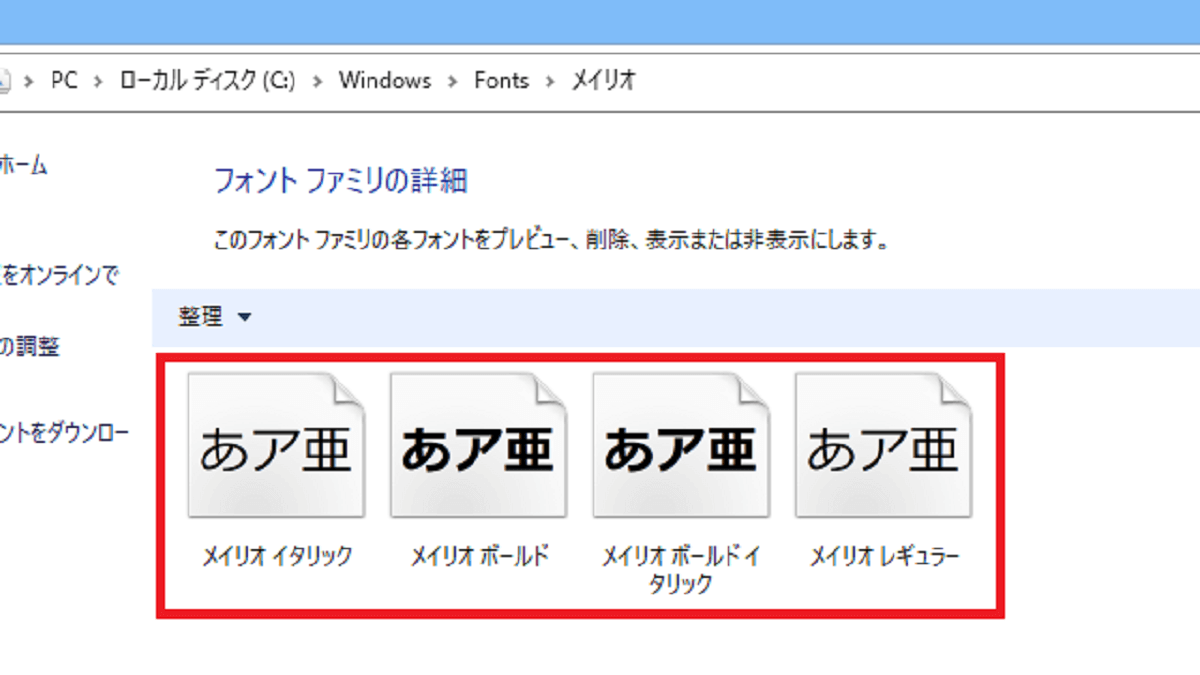Navigate to Fonts via the breadcrumb
1200x675 pixels.
point(501,81)
